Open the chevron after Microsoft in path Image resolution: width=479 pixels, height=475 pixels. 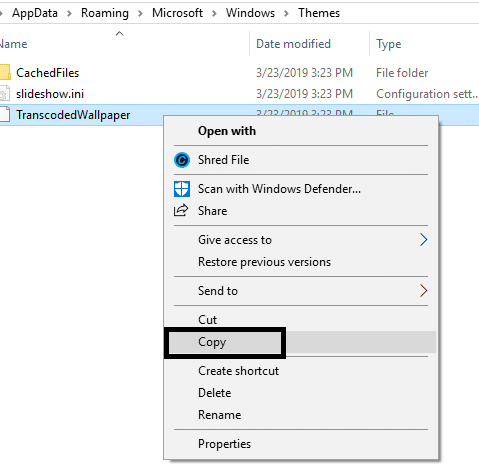214,13
